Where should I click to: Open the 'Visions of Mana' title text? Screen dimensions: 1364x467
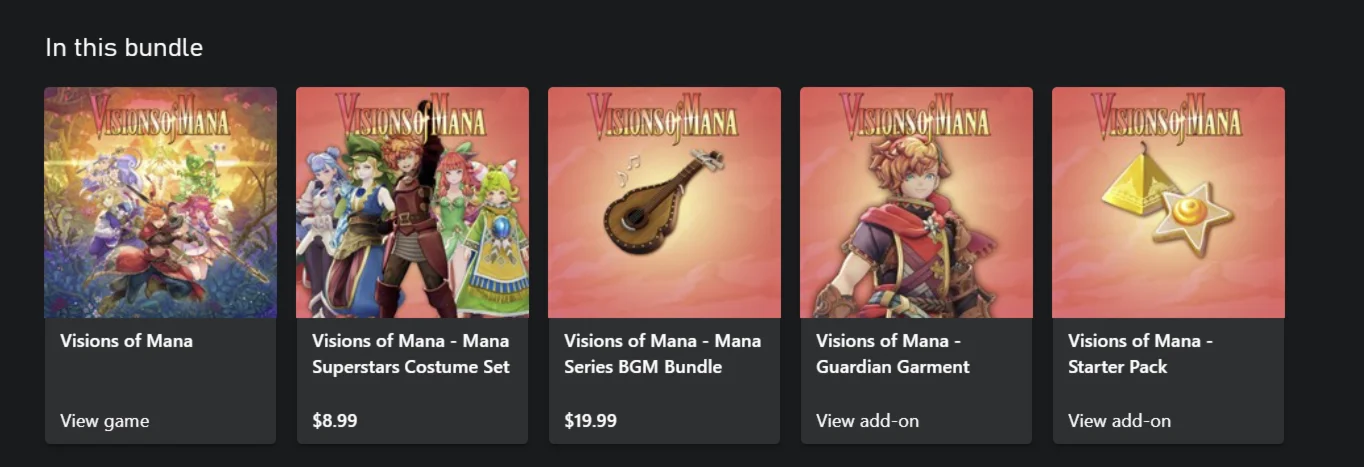[126, 341]
